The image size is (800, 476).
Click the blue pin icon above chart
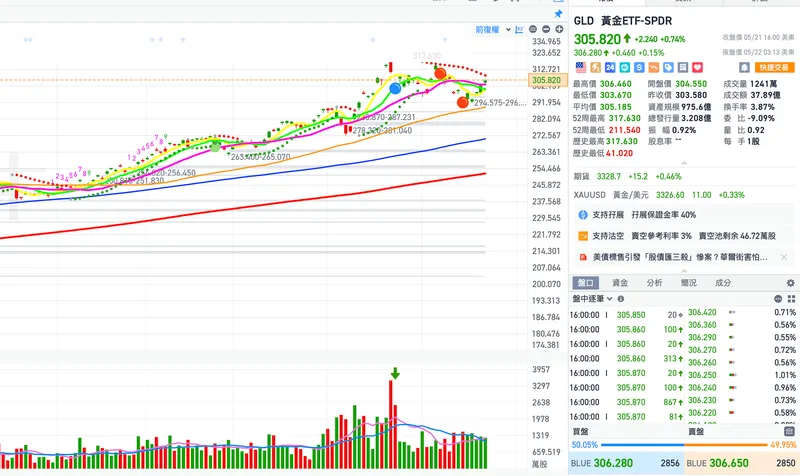point(558,14)
